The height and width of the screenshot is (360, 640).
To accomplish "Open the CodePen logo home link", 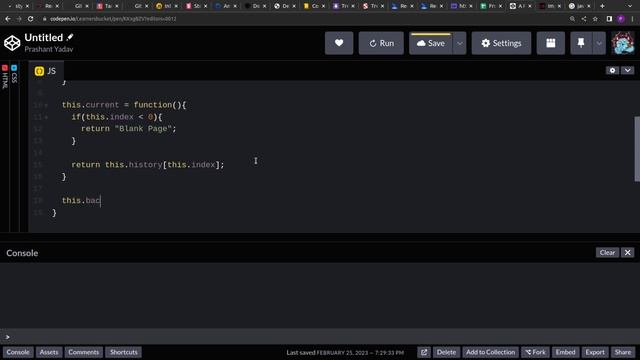I will (x=12, y=43).
